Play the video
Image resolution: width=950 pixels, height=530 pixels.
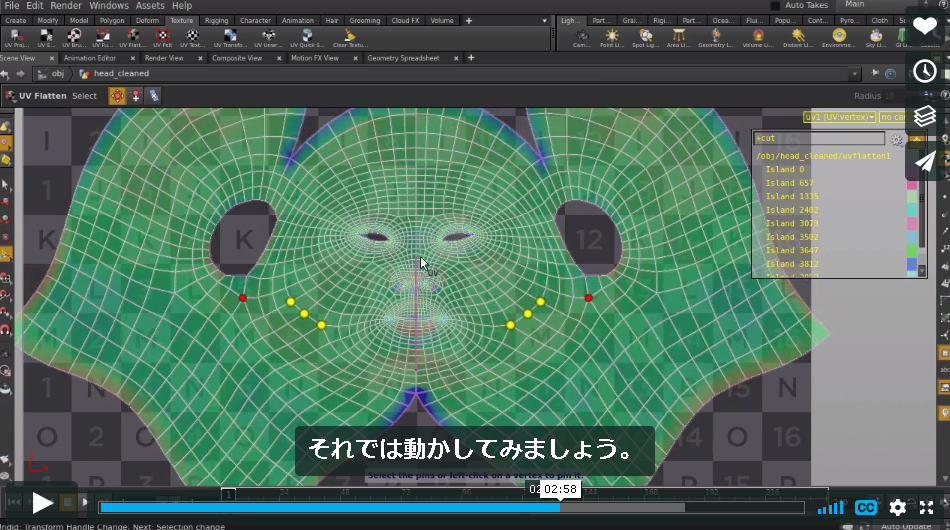tap(42, 503)
